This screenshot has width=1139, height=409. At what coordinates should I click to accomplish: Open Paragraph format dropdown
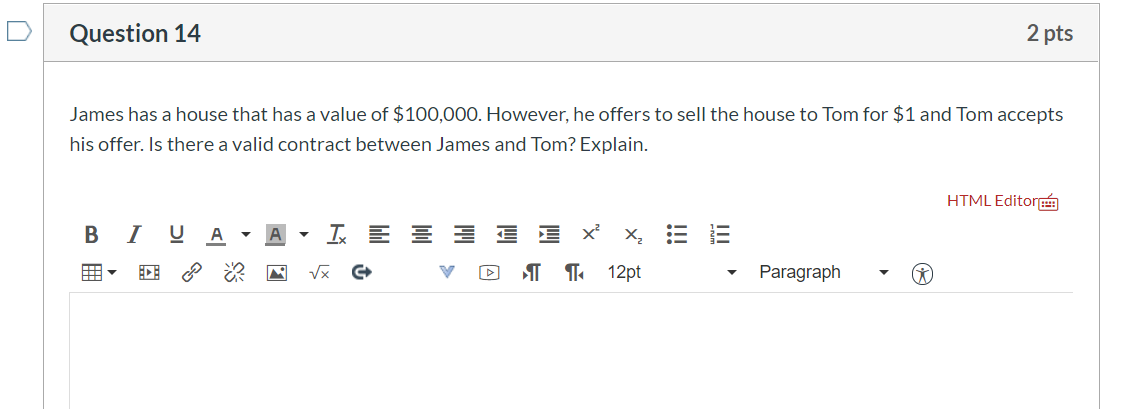[x=824, y=272]
